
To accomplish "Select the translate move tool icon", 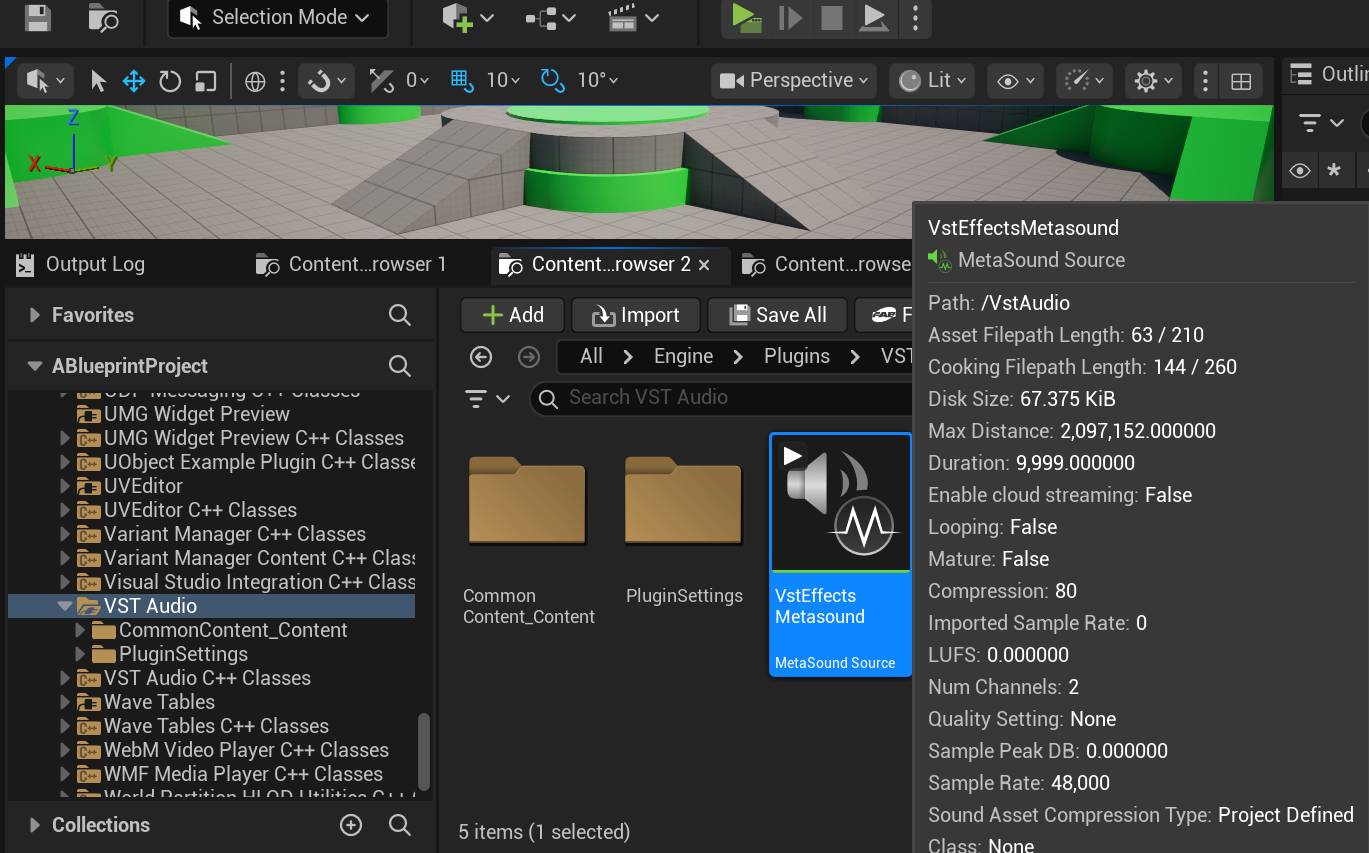I will 133,81.
